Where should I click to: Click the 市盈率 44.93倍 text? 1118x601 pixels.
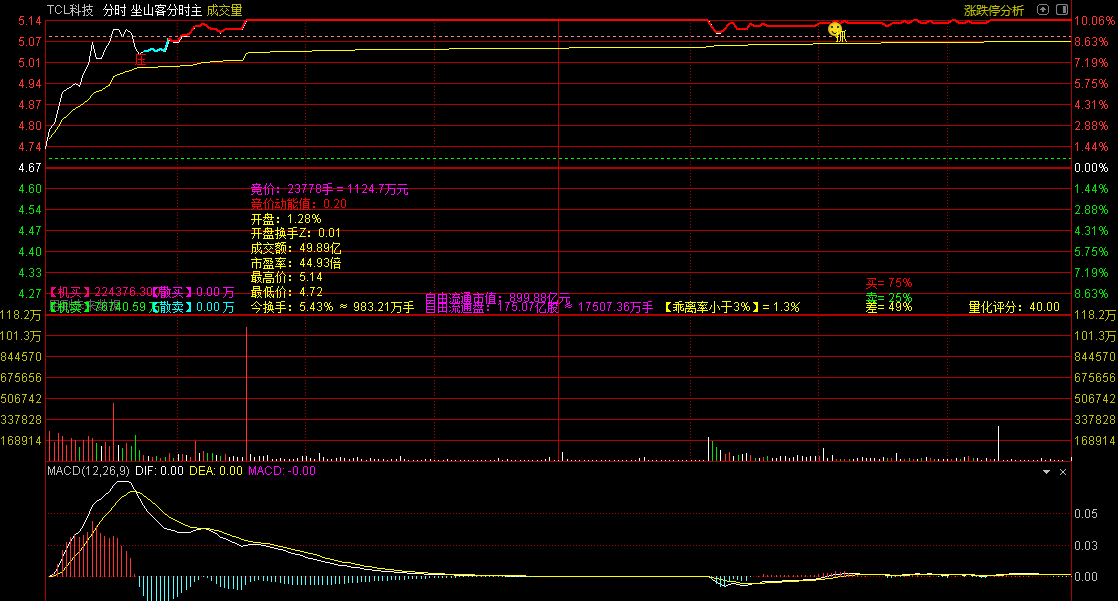coord(296,263)
